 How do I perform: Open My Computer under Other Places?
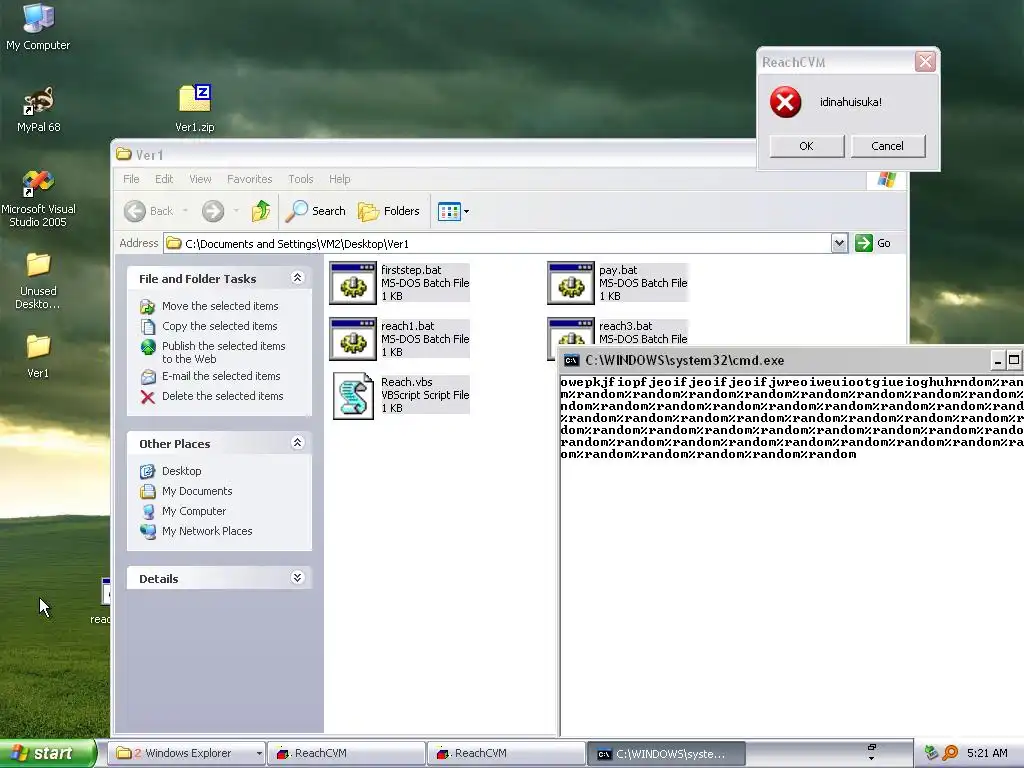(194, 511)
